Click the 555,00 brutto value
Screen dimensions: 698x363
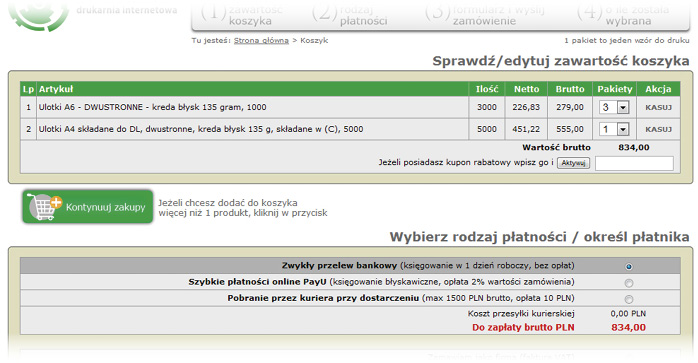(x=570, y=129)
